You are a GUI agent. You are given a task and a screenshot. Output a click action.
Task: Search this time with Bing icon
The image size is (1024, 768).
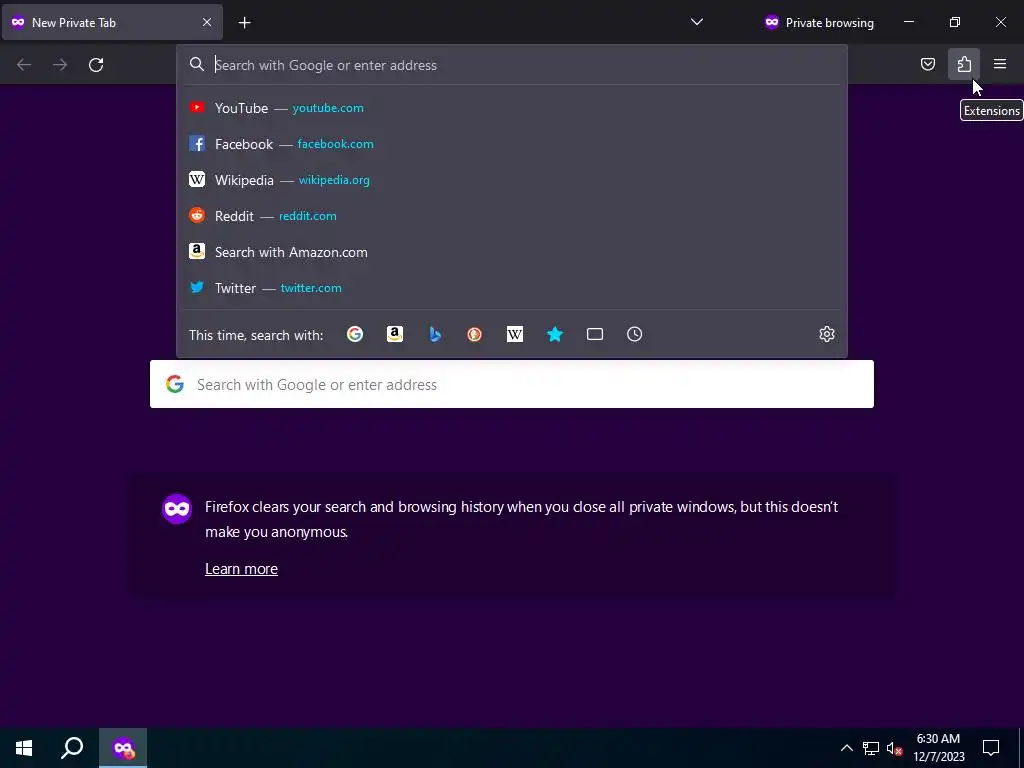435,334
